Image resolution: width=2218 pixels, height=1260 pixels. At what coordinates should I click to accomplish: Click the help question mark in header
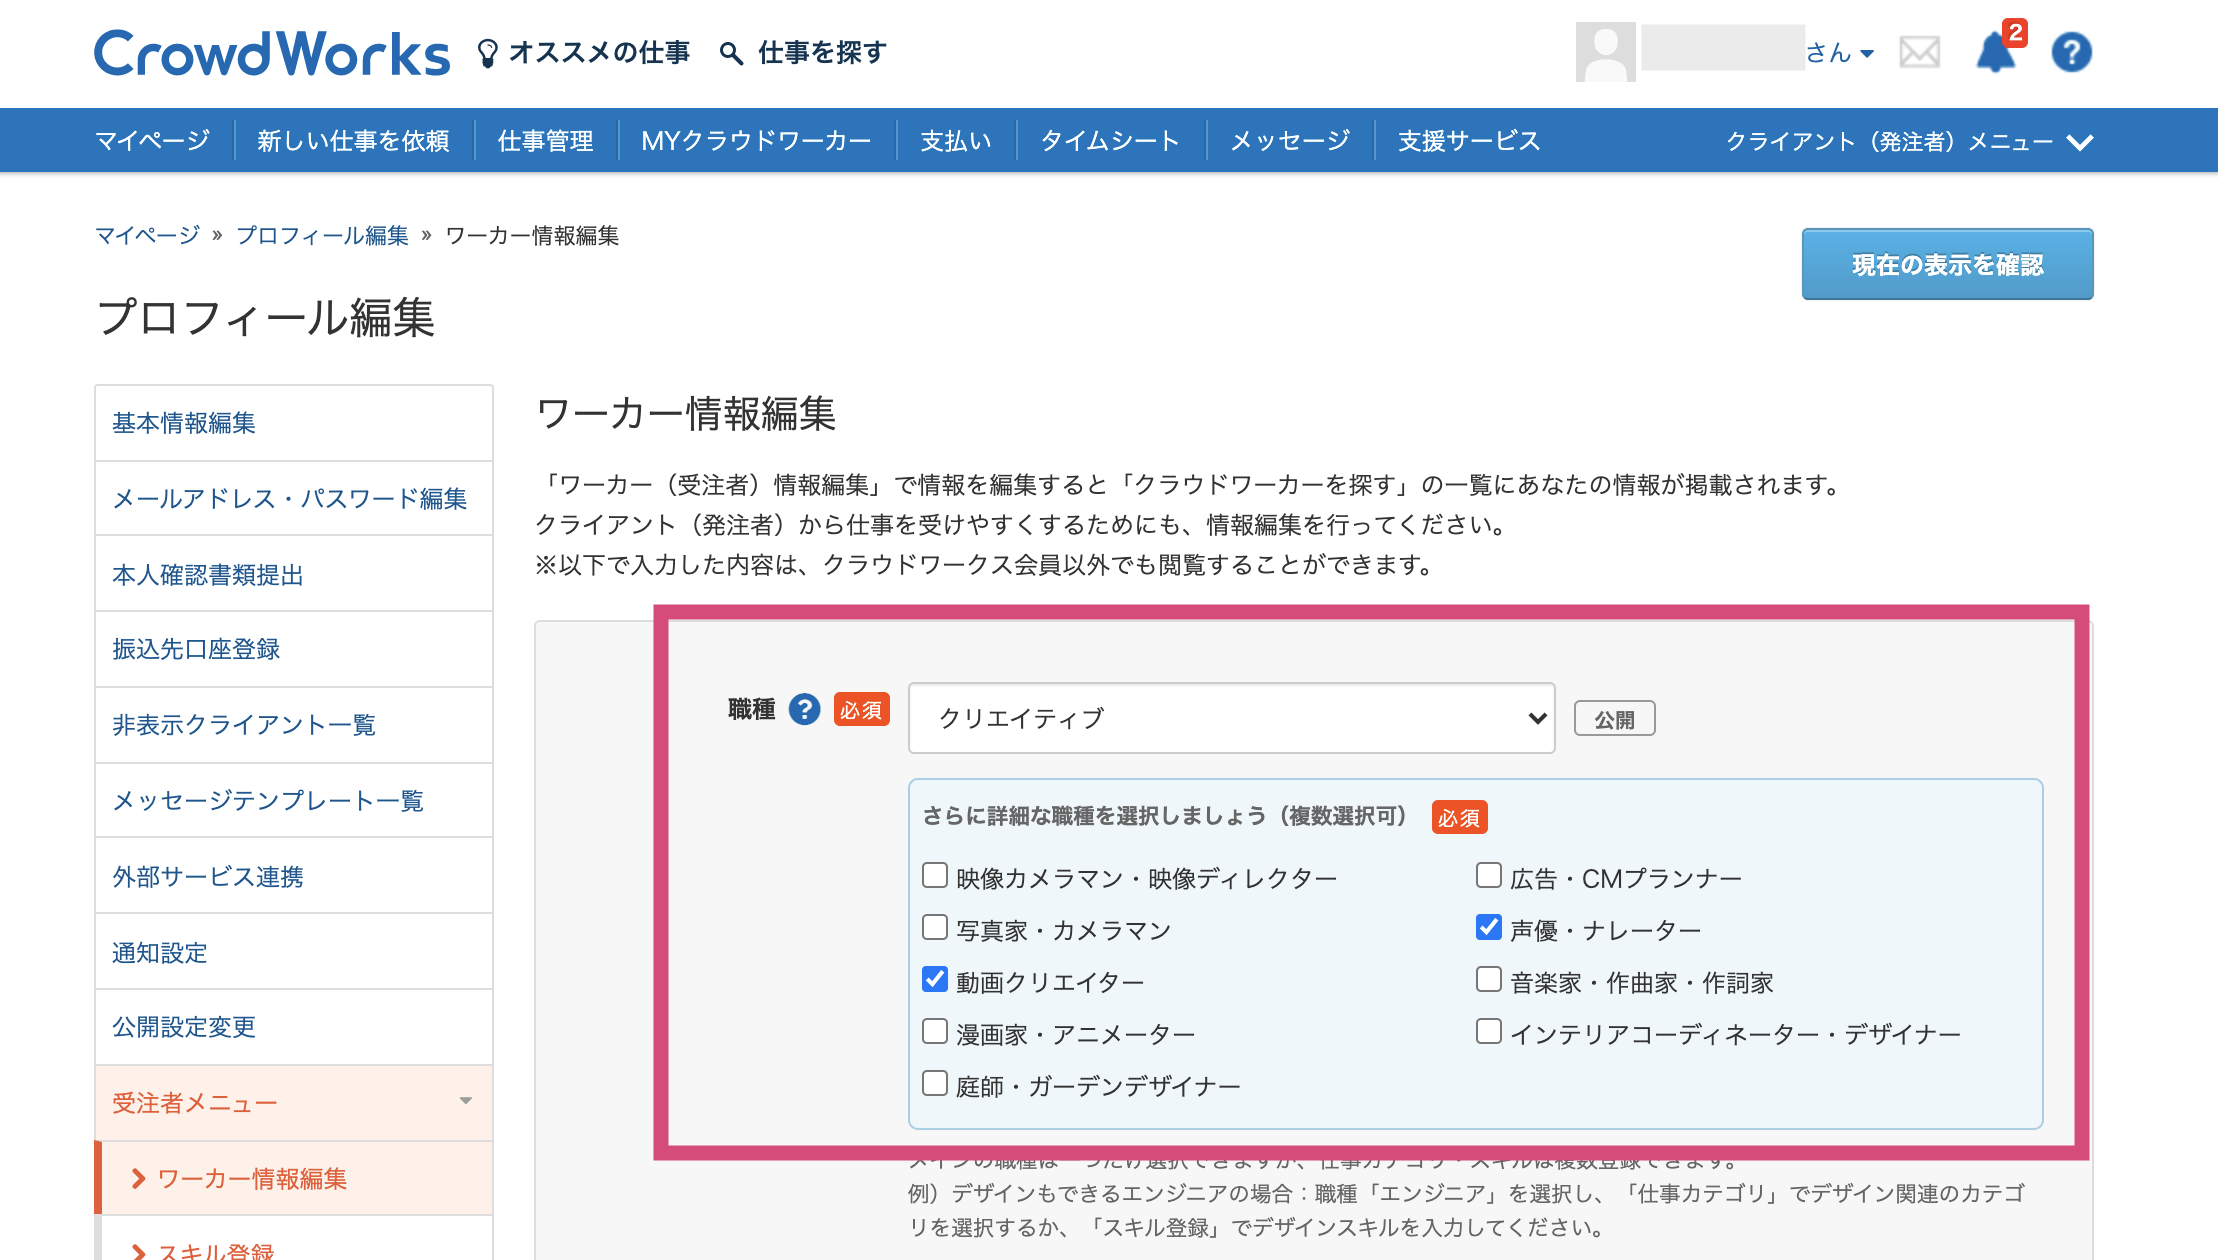pos(2071,52)
